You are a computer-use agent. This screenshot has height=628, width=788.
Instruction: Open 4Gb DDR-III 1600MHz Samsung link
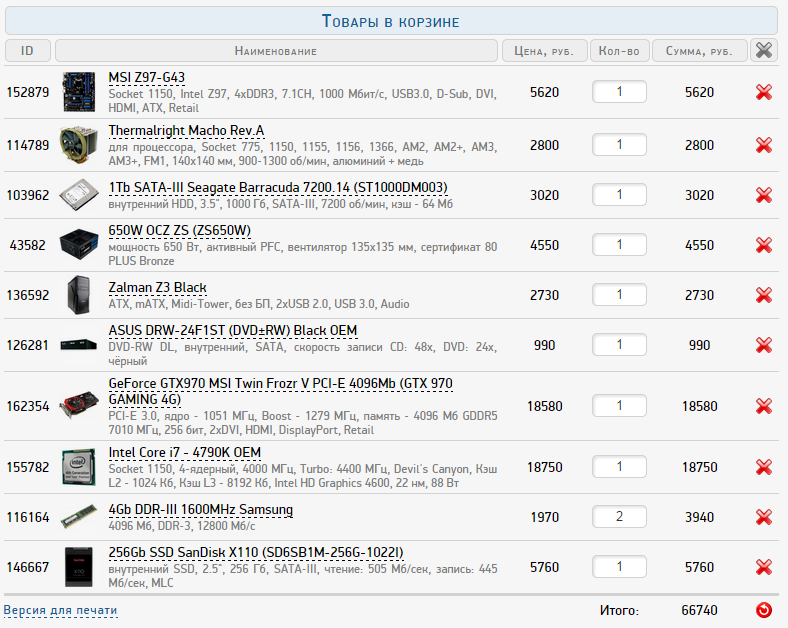click(201, 509)
